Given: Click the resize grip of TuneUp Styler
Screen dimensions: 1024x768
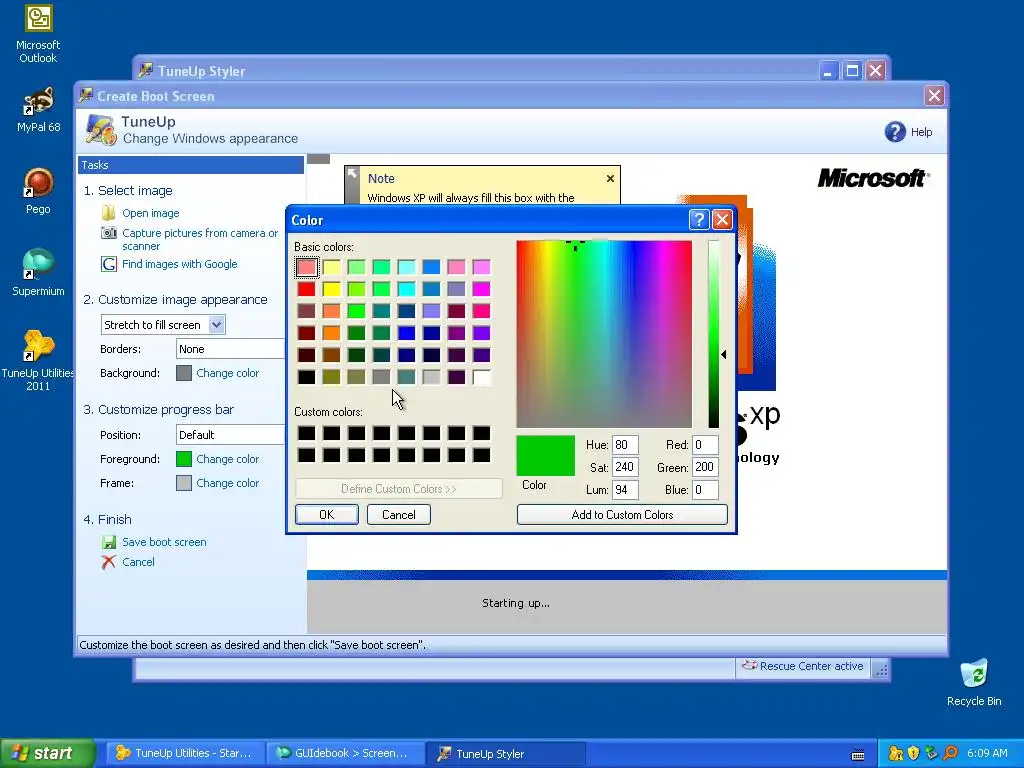Looking at the screenshot, I should [x=881, y=669].
